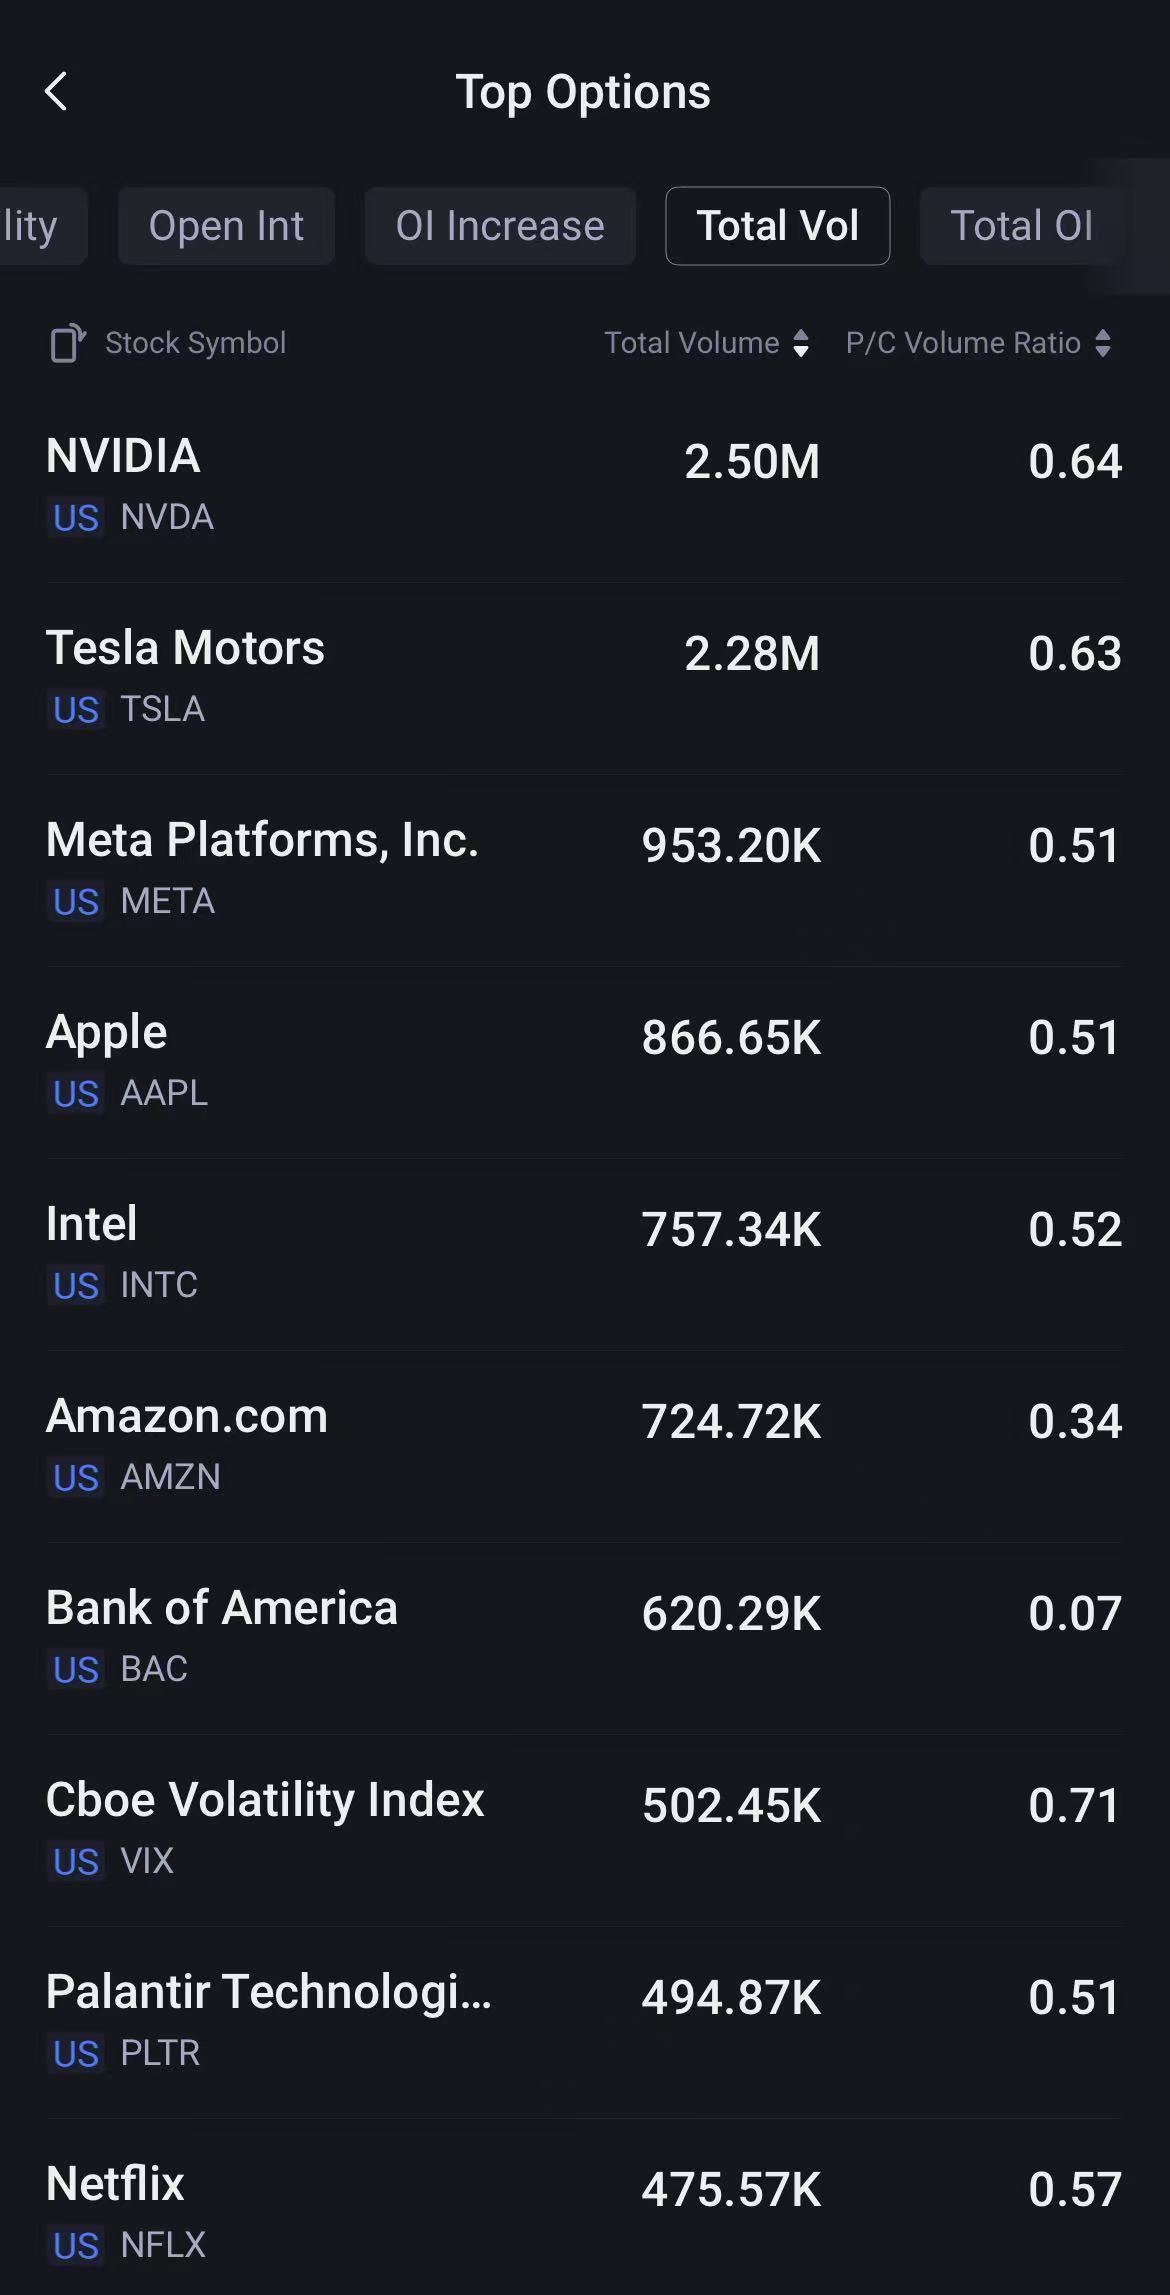
Task: Select Palantir Technologies PLTR row
Action: click(584, 2021)
